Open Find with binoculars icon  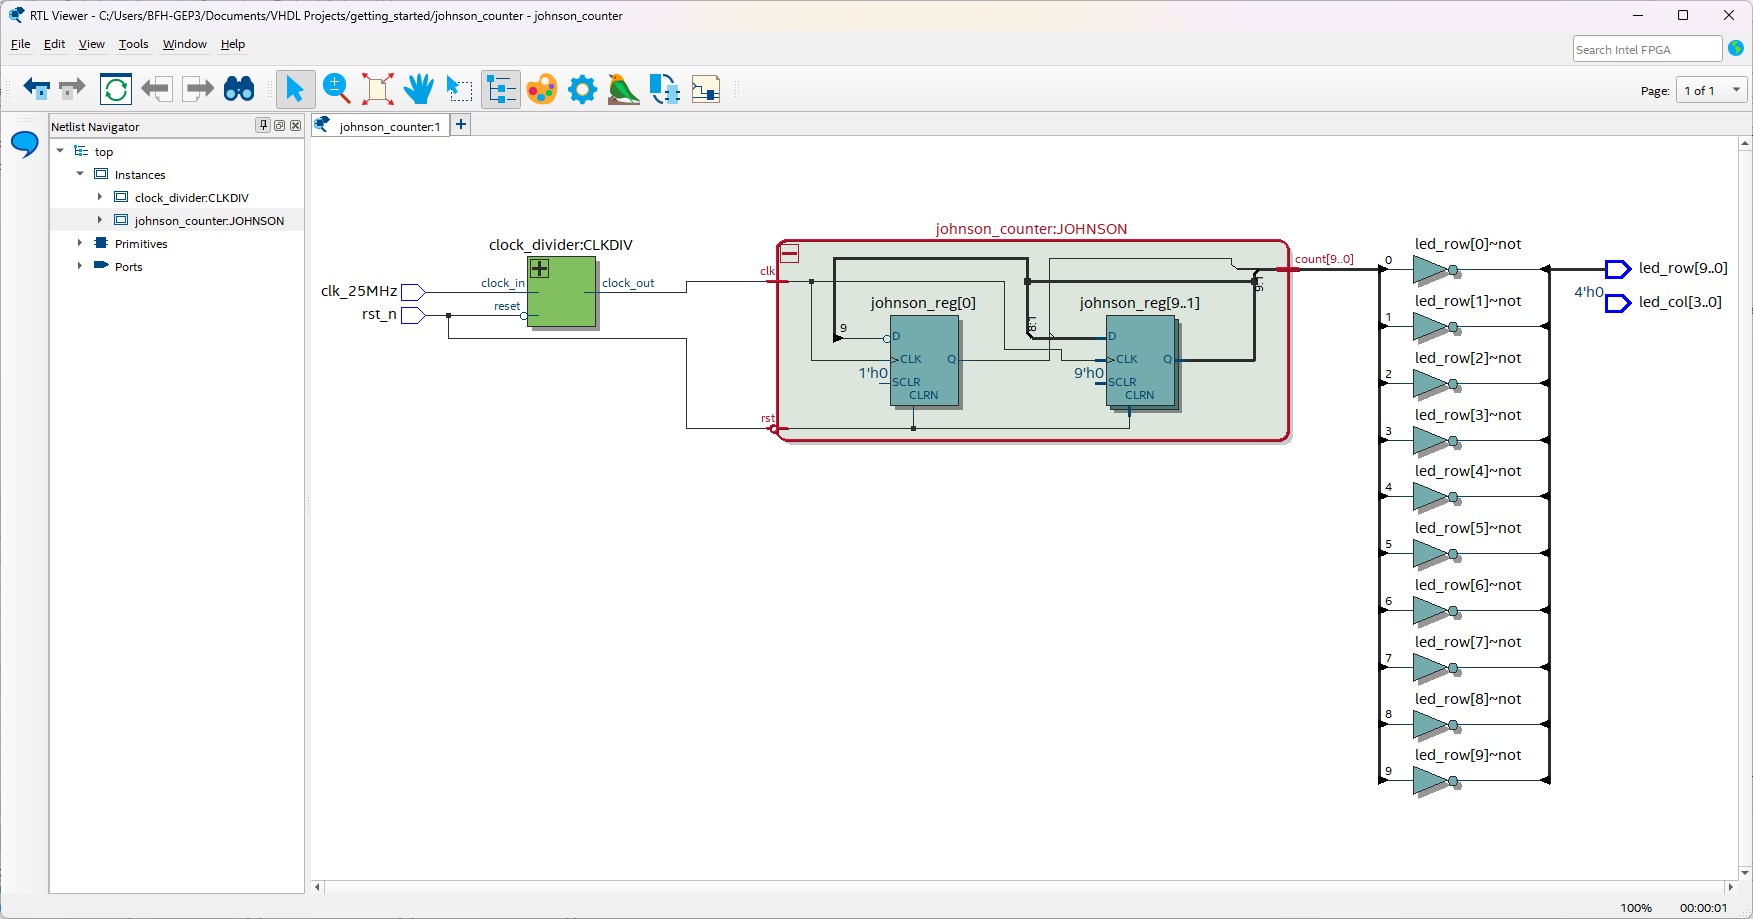click(x=239, y=89)
